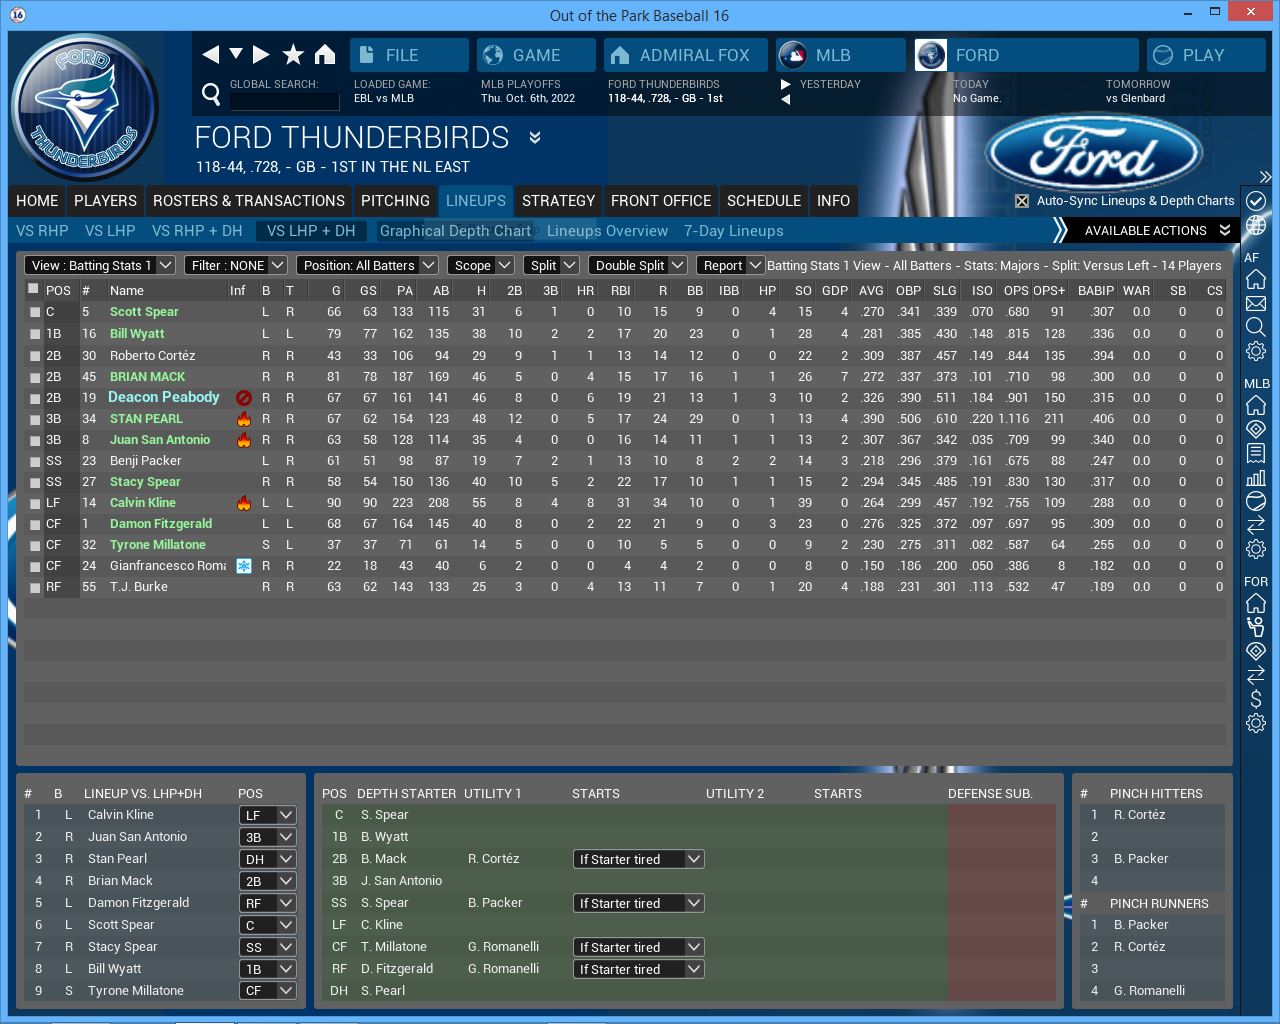
Task: Open the MLB section report document icon
Action: [x=1256, y=453]
